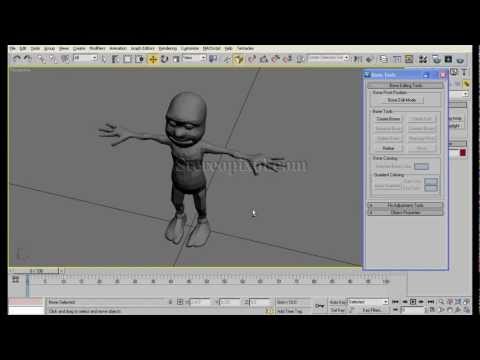Image resolution: width=480 pixels, height=360 pixels.
Task: Click the Selected Bone Color swatch
Action: (422, 166)
